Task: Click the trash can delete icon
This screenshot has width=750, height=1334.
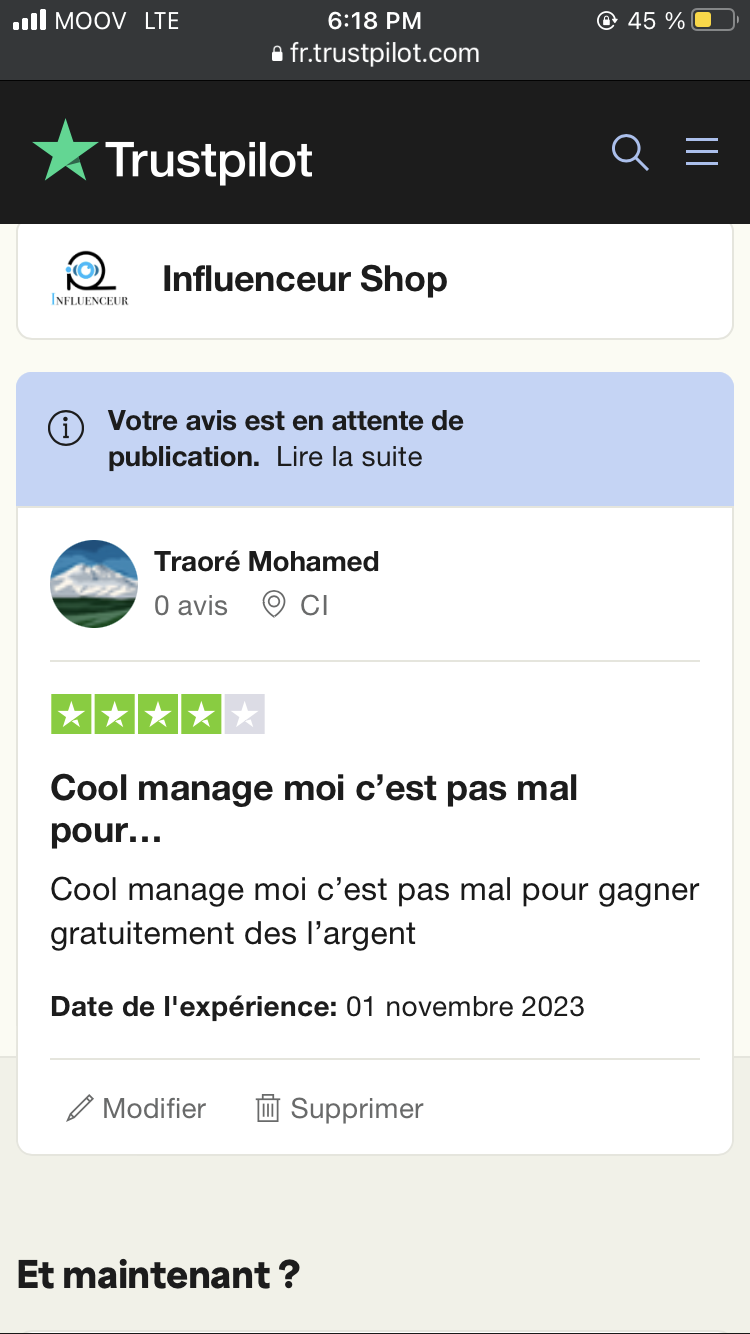Action: [267, 1108]
